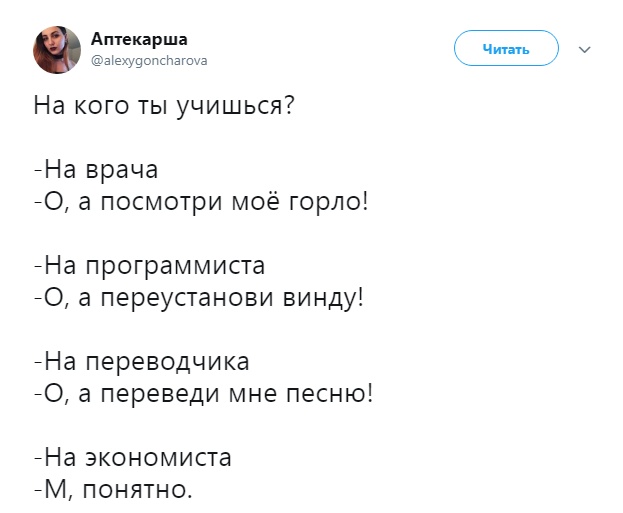
Task: Click the line "На кого ты учишься?"
Action: click(x=163, y=105)
